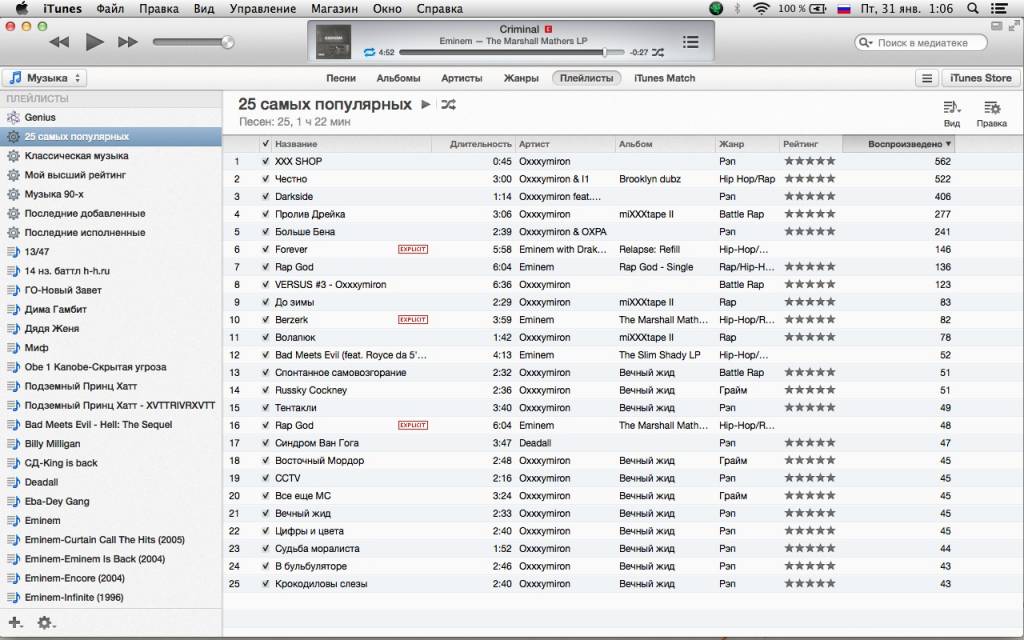The width and height of the screenshot is (1024, 640).
Task: Open the search options magnifier dropdown
Action: coord(865,42)
